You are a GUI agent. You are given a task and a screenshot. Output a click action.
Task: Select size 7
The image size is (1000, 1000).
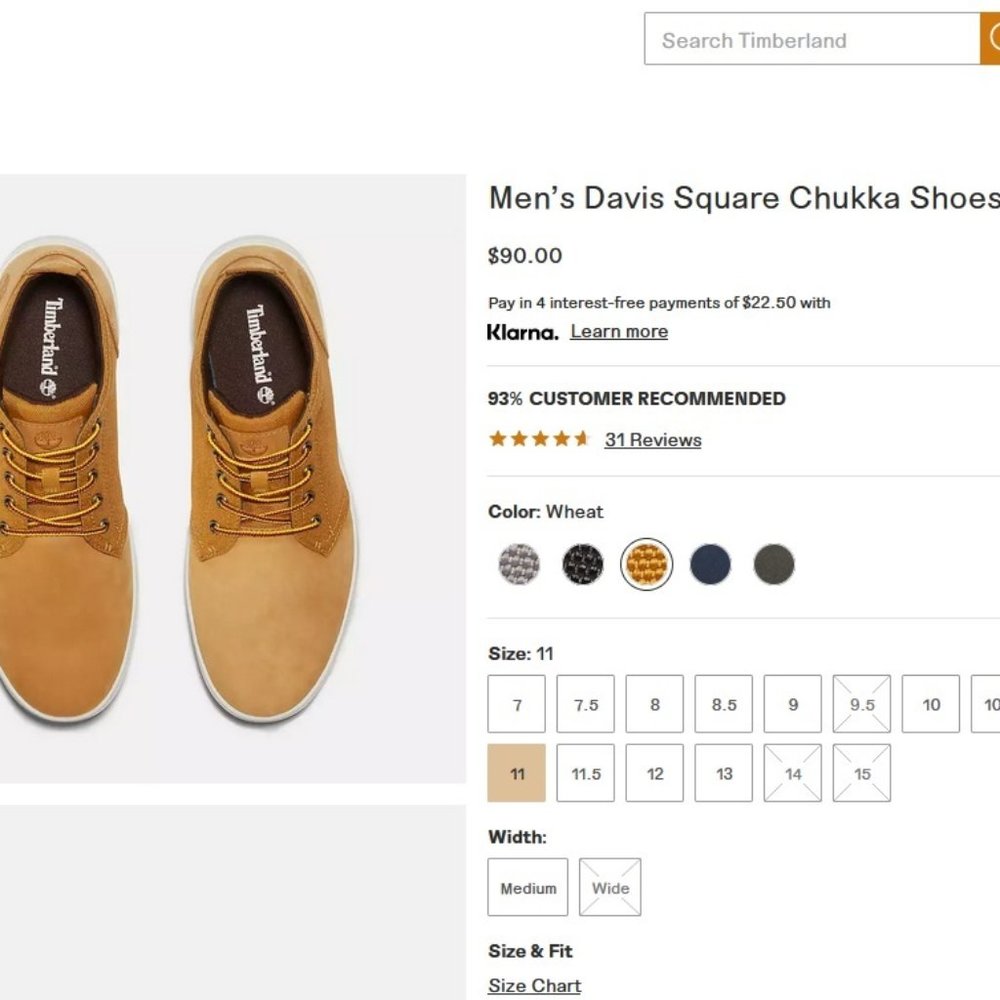[x=516, y=704]
